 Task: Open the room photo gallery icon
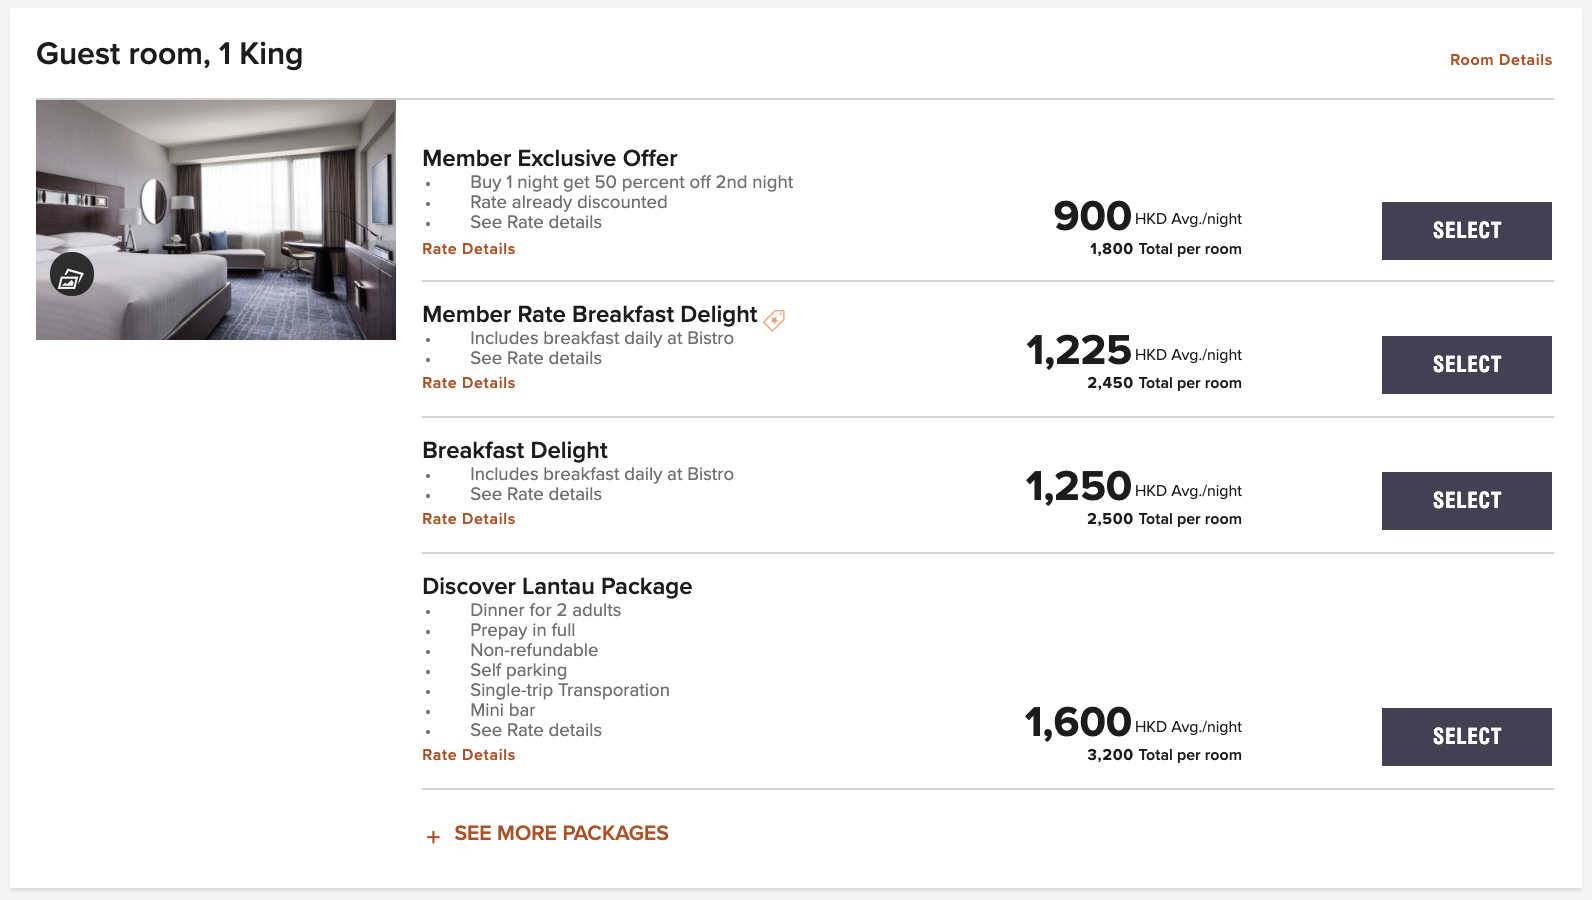(x=72, y=274)
